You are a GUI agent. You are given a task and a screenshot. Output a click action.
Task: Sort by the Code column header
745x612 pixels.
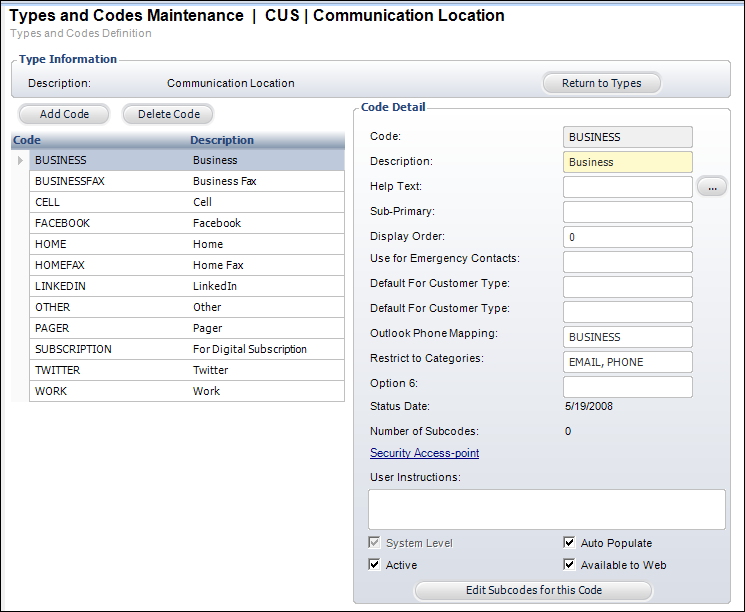coord(27,140)
